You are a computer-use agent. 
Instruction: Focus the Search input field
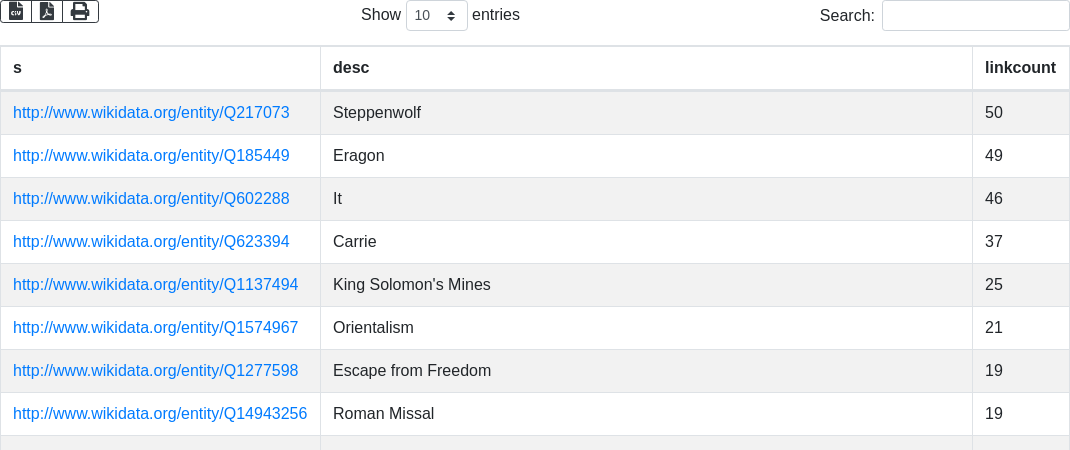[x=976, y=15]
